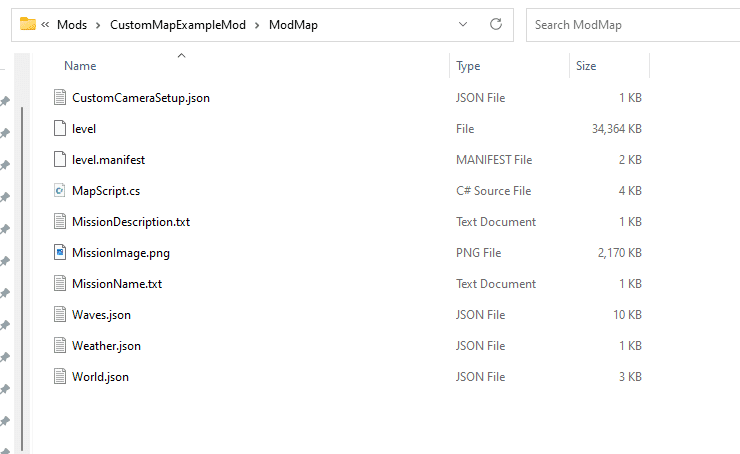740x454 pixels.
Task: Click the MapScript.cs C# file icon
Action: [x=60, y=191]
